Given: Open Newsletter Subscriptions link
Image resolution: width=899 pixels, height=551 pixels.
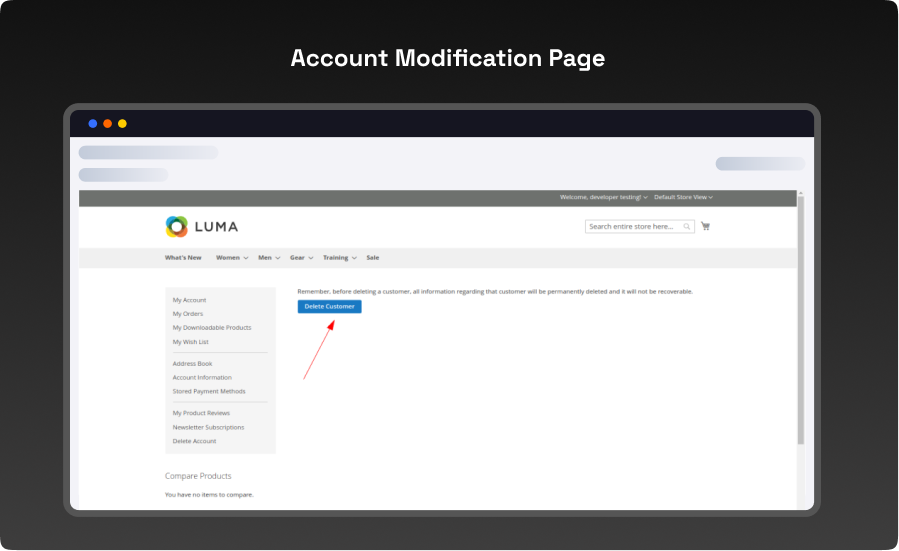Looking at the screenshot, I should coord(208,427).
